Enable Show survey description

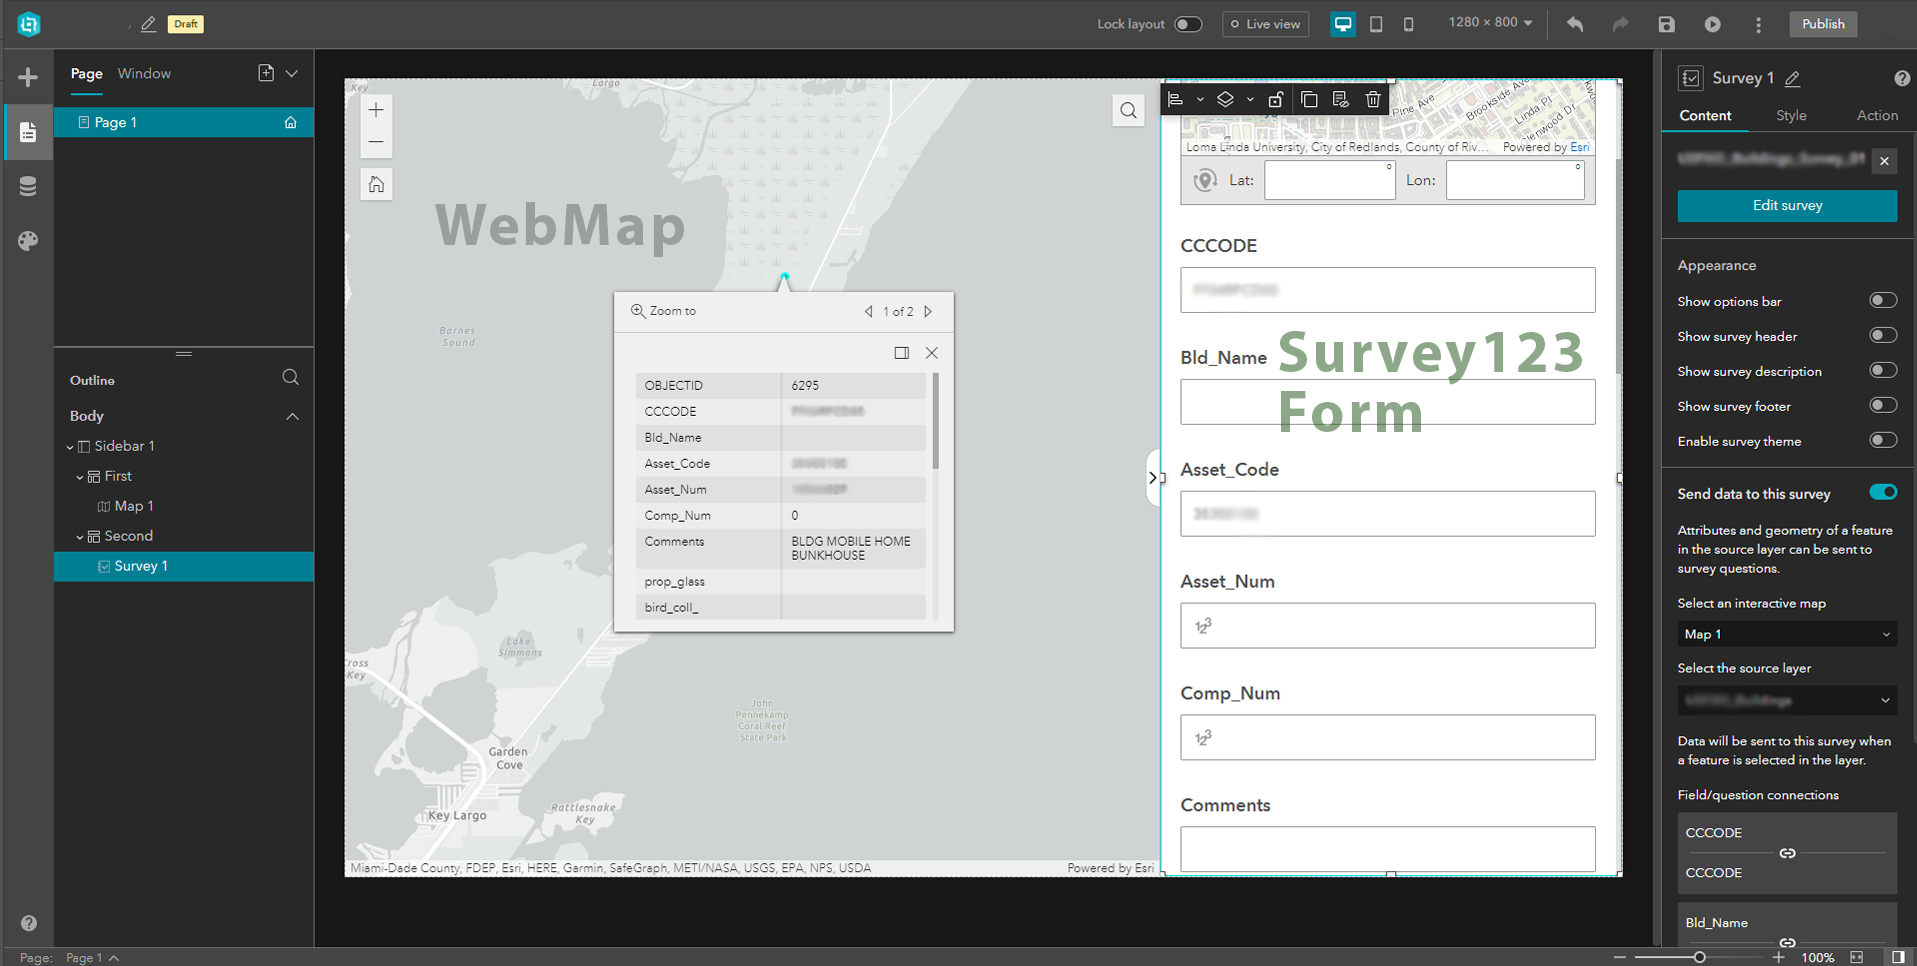1883,371
